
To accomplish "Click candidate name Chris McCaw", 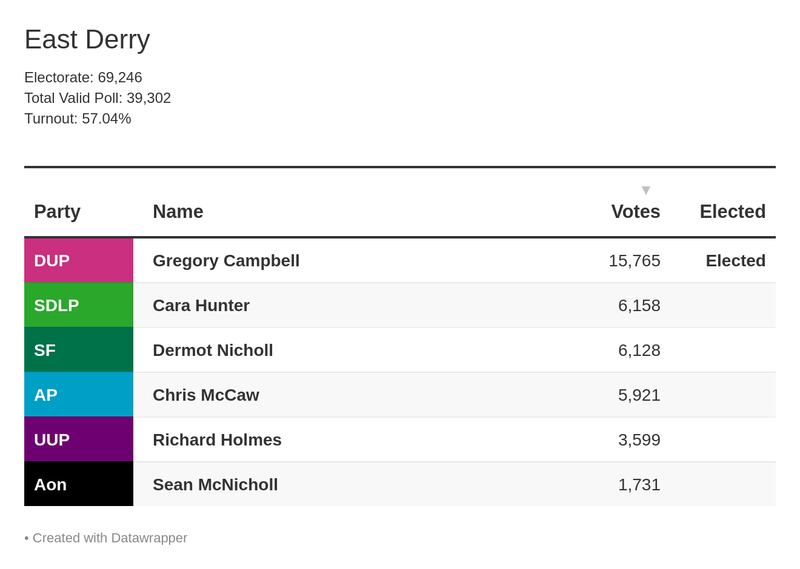I will (206, 395).
